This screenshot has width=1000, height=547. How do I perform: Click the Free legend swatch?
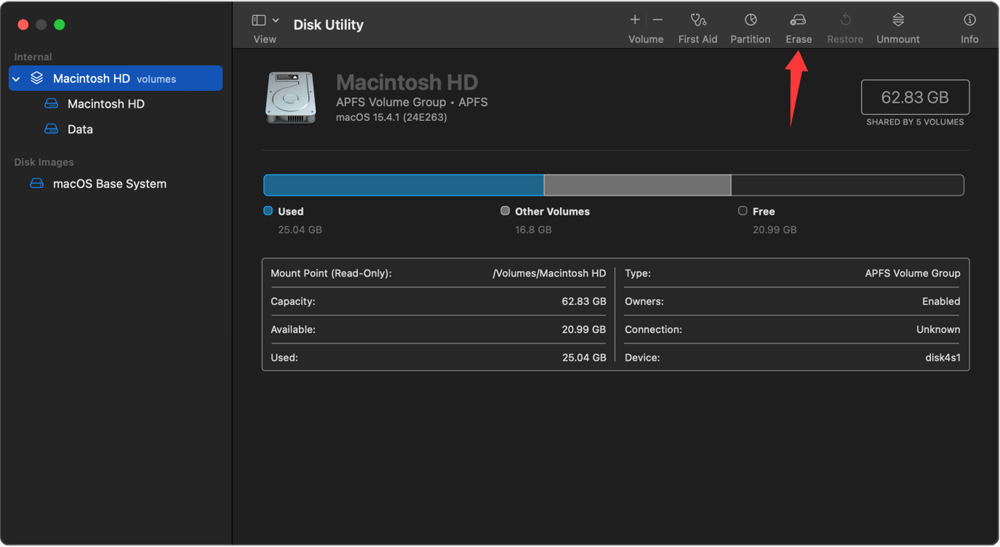[x=742, y=211]
